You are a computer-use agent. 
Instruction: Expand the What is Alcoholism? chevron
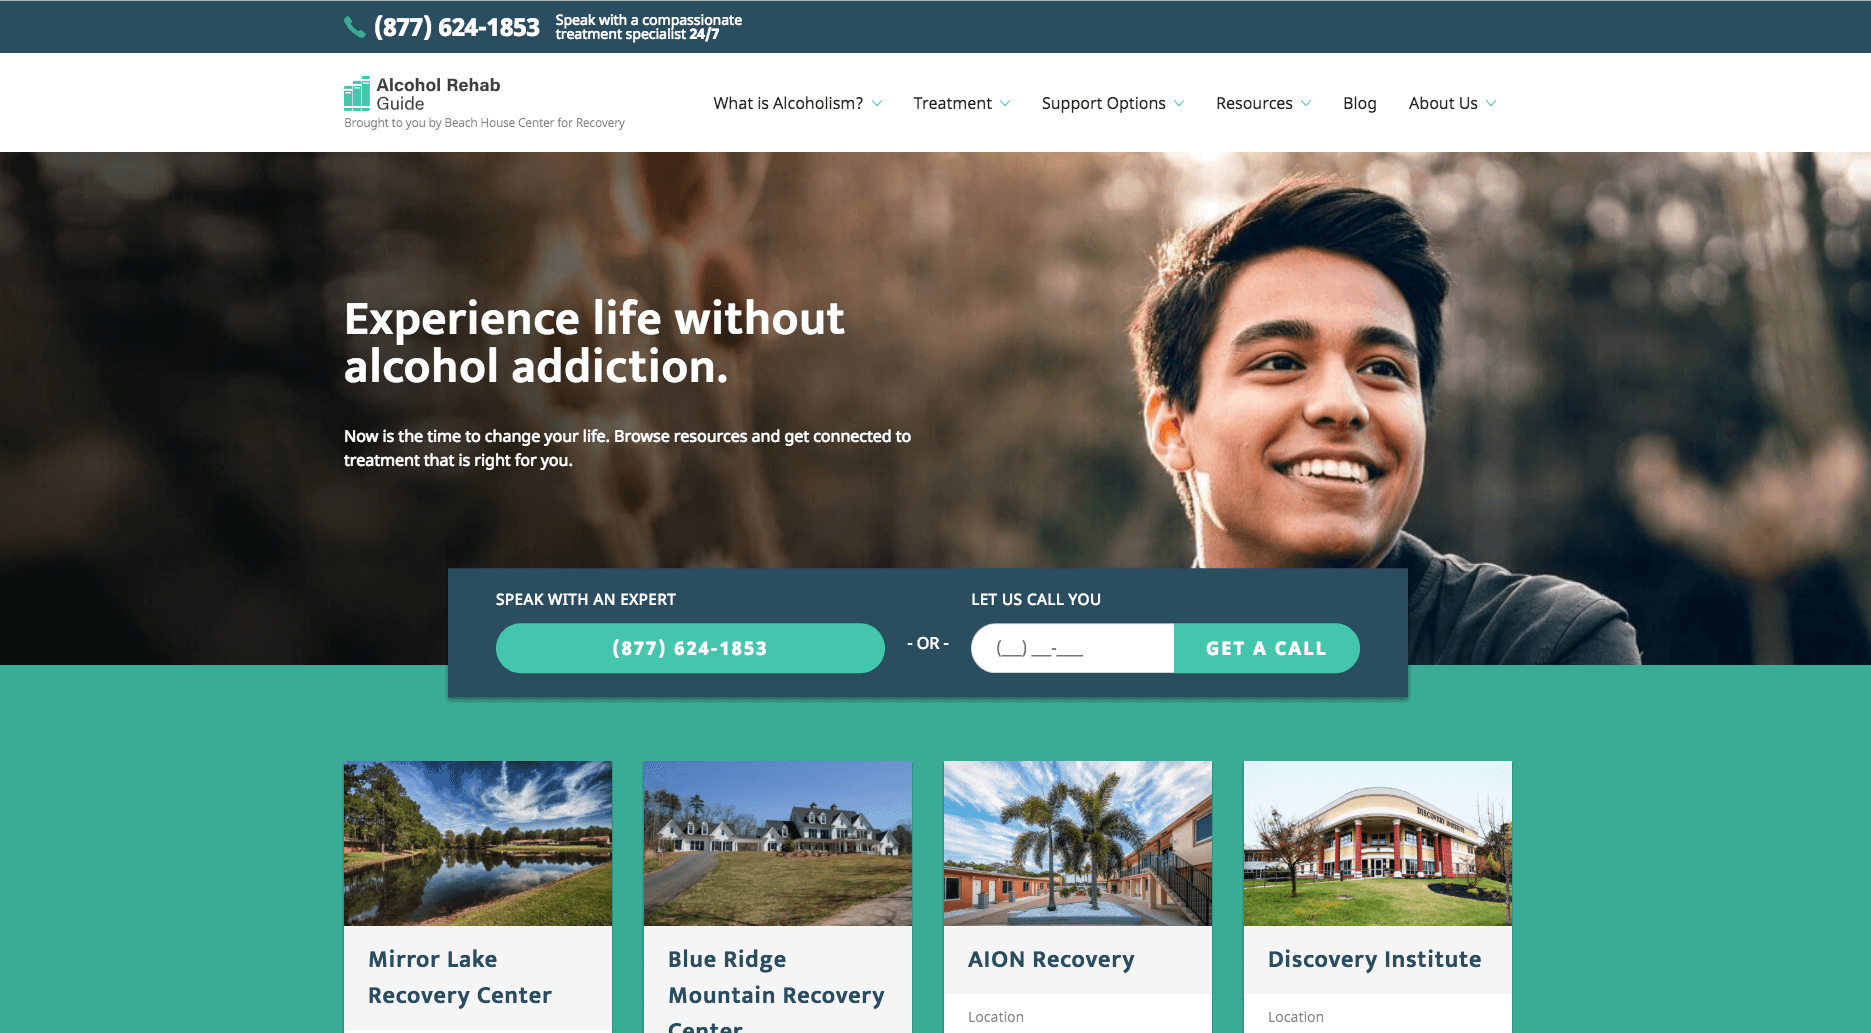877,103
